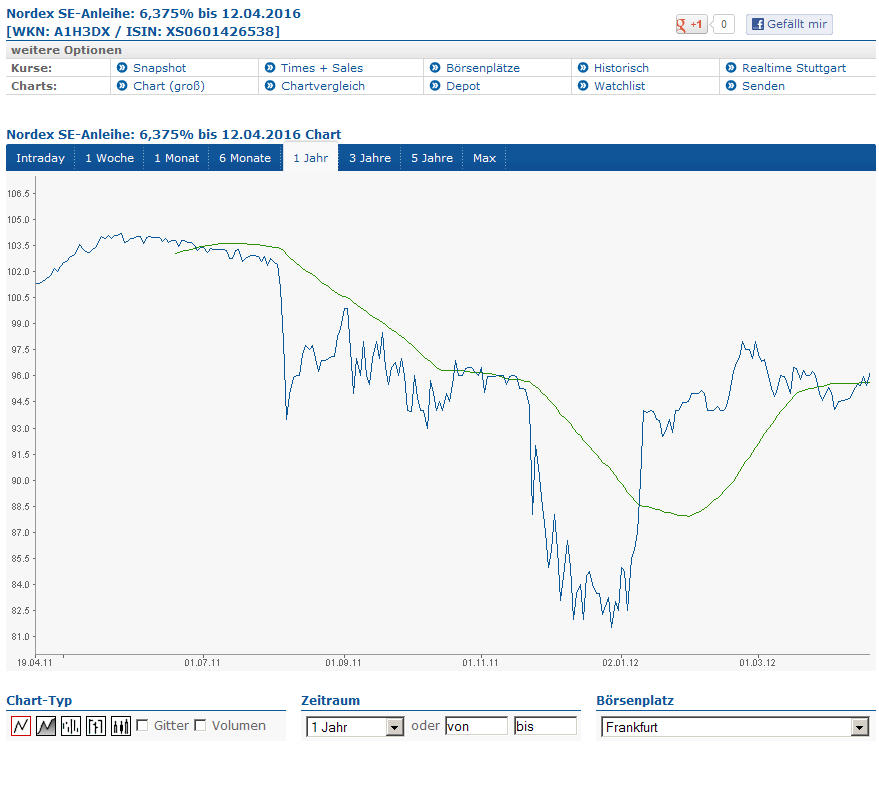Click the arrow icon beside Snapshot
This screenshot has width=879, height=801.
pyautogui.click(x=122, y=68)
